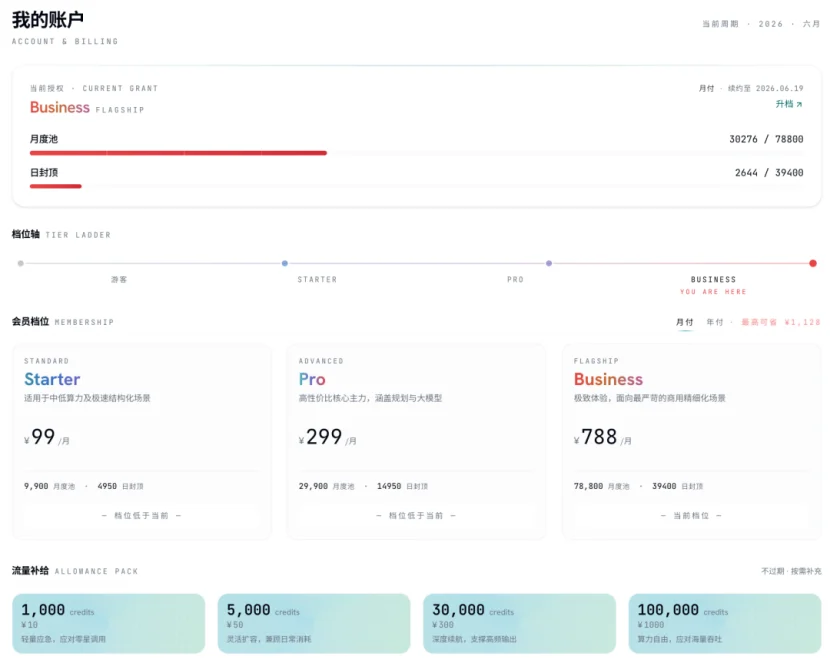The height and width of the screenshot is (670, 830).
Task: Click 档位低于当前 label under Starter card
Action: pyautogui.click(x=141, y=515)
